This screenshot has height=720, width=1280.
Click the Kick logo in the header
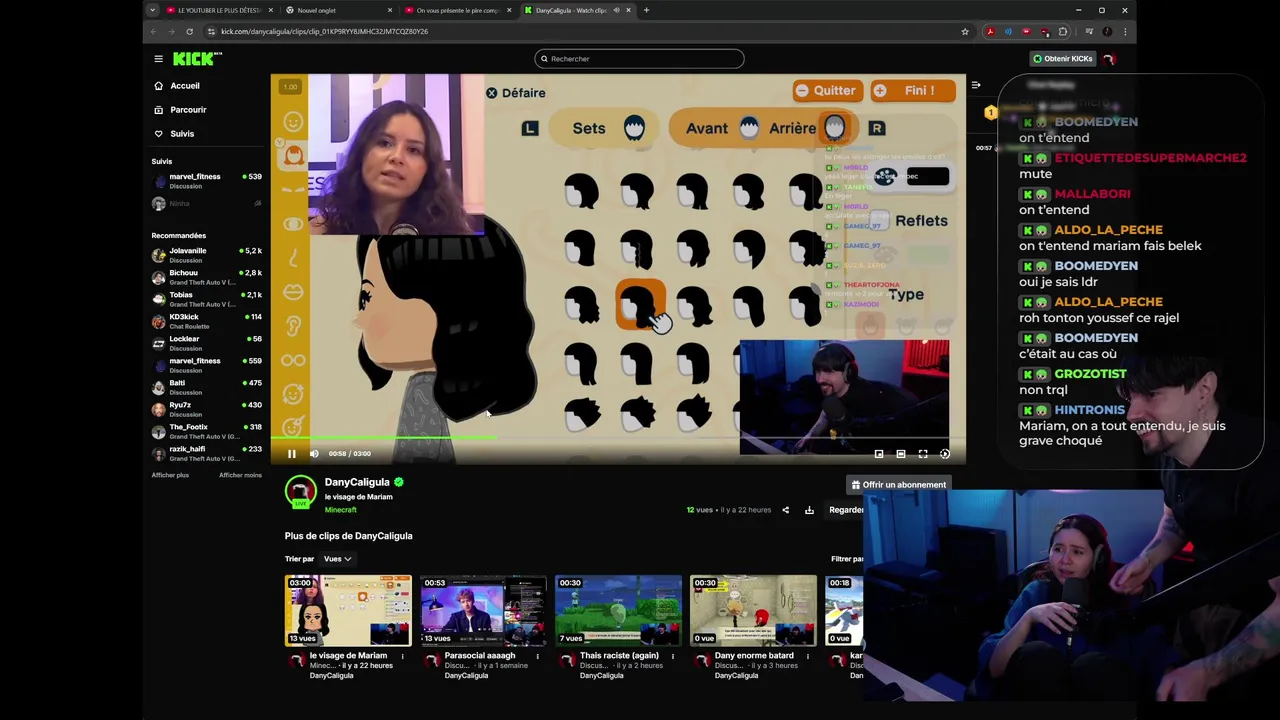[197, 59]
